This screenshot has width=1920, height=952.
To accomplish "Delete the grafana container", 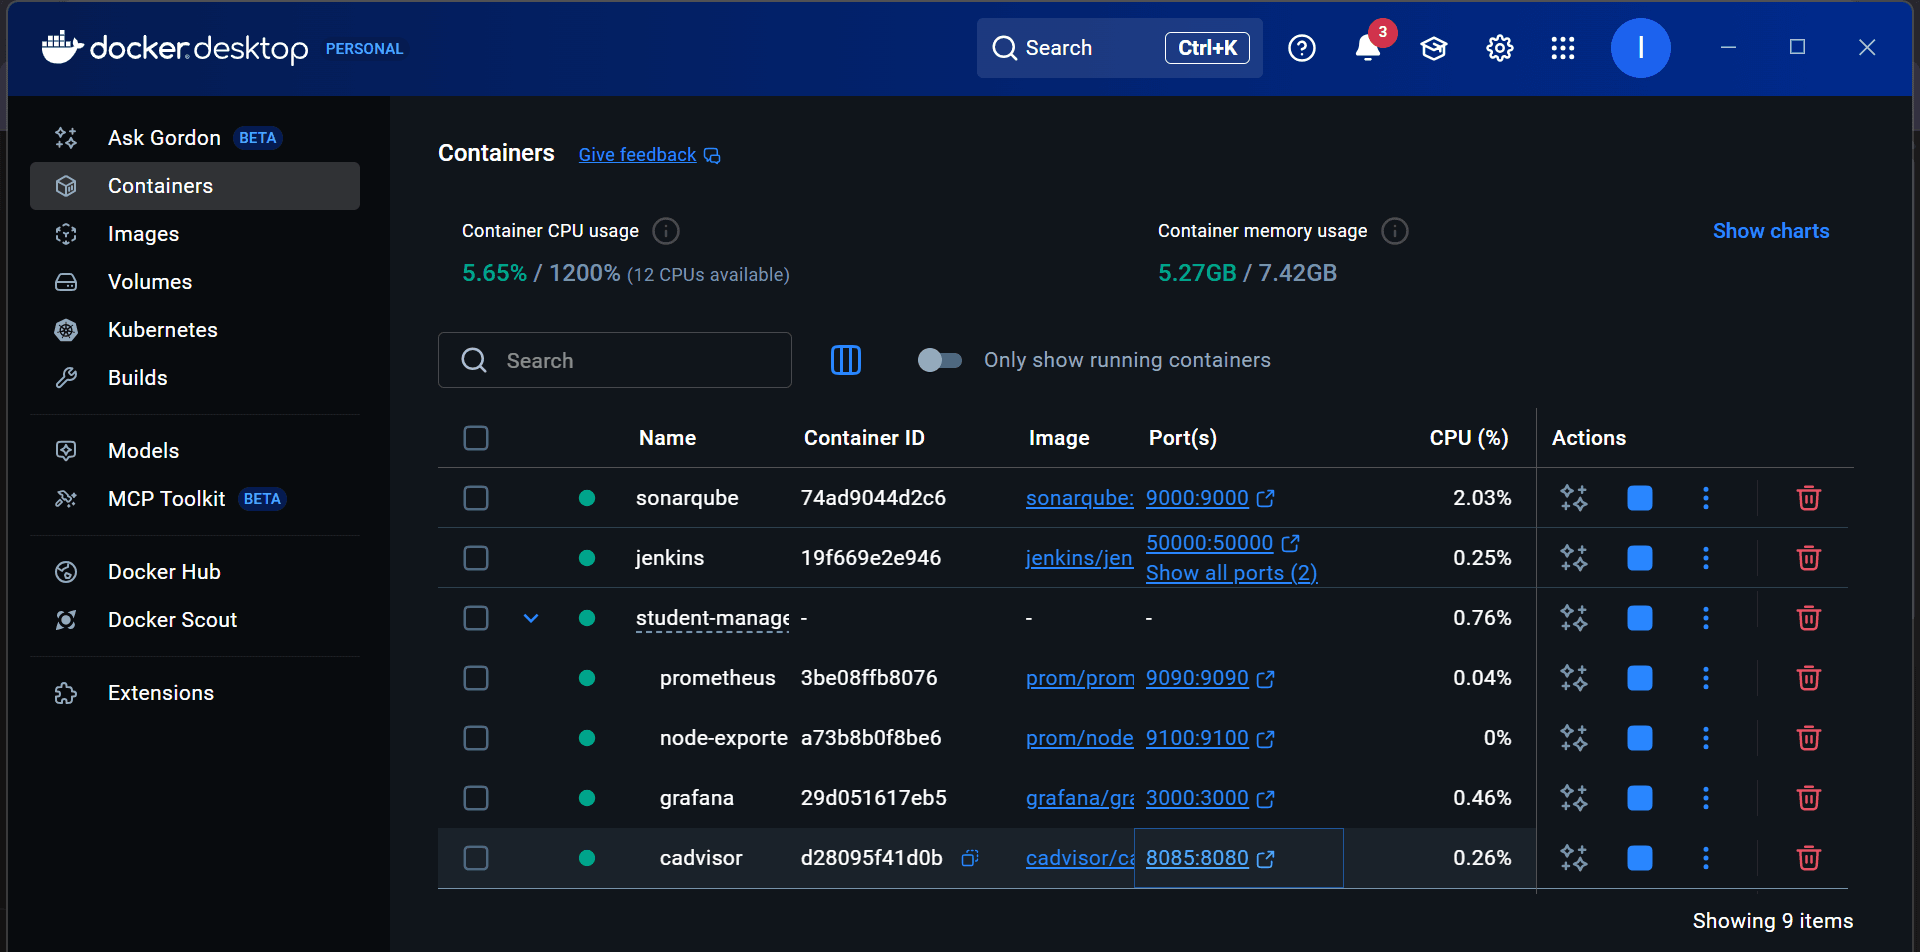I will (x=1808, y=798).
